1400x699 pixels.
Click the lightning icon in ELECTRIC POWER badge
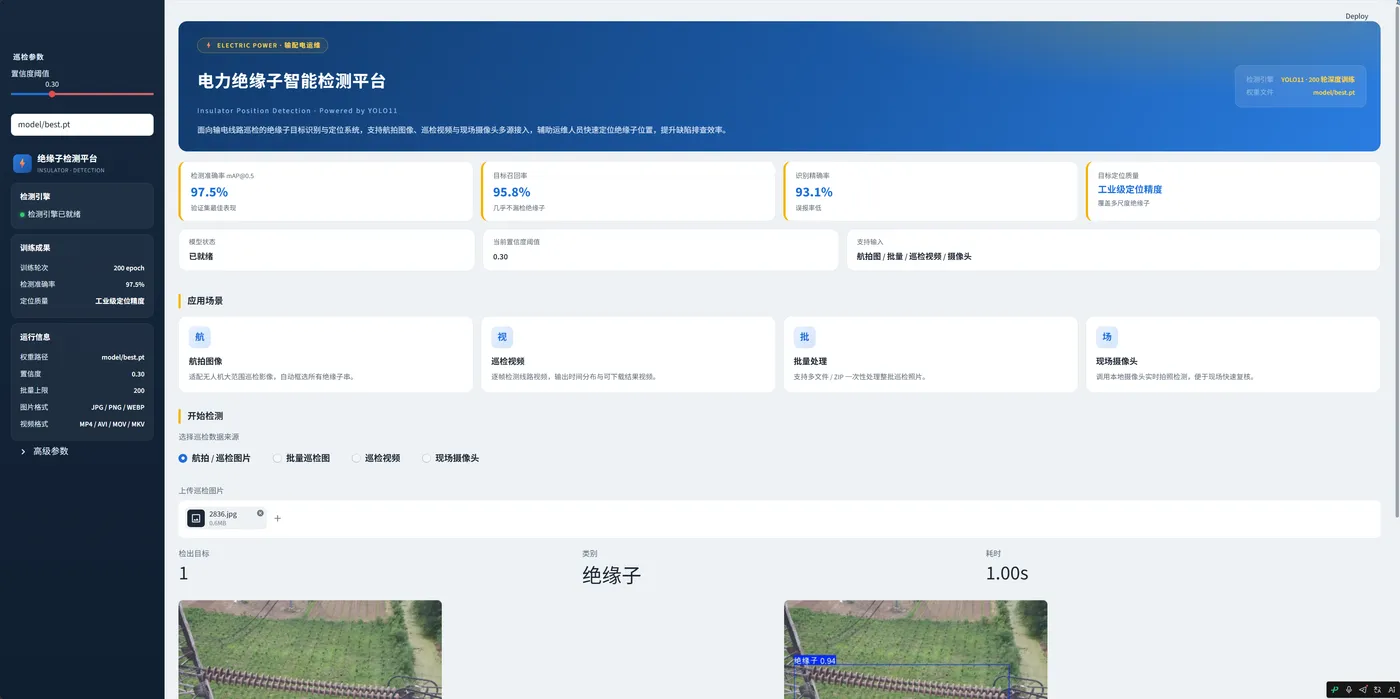click(208, 45)
